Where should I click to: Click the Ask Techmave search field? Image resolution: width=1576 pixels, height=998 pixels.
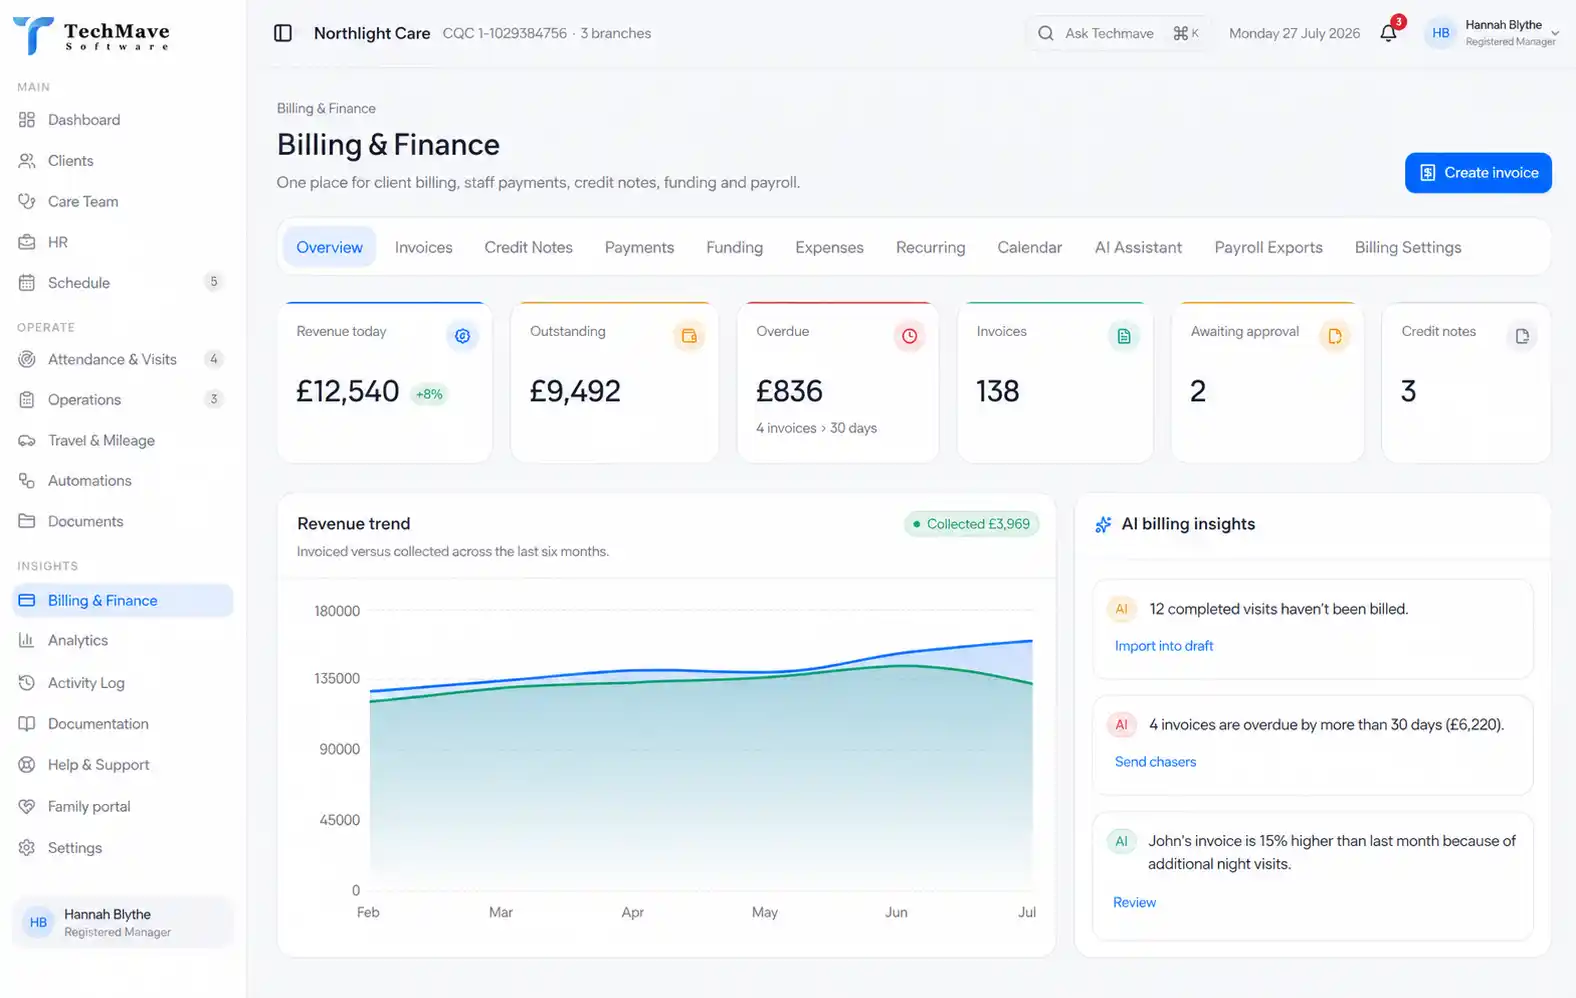[x=1118, y=33]
